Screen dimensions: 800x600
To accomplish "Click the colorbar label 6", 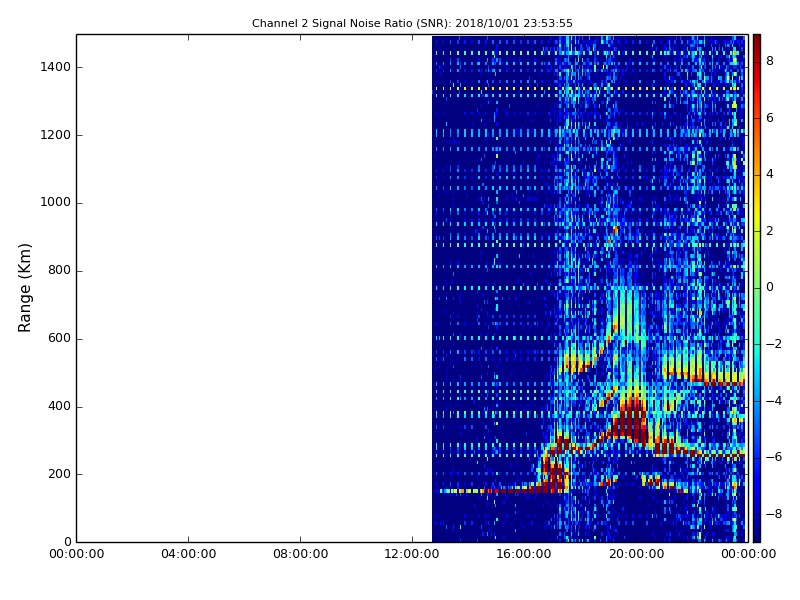I will tap(770, 118).
